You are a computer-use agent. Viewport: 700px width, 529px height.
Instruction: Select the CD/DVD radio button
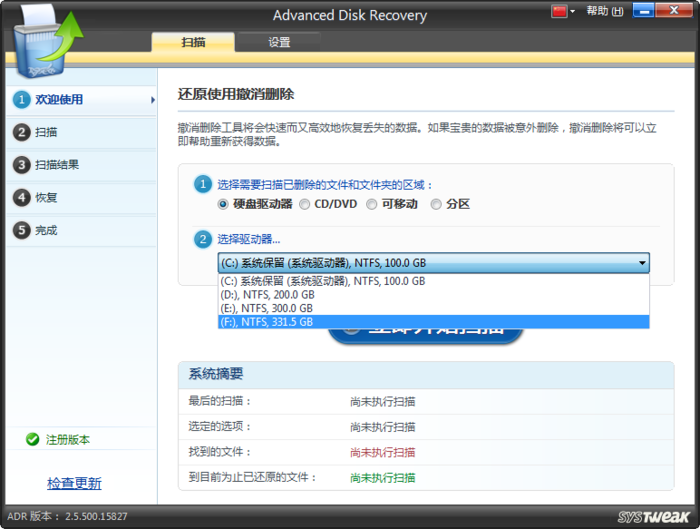(304, 204)
